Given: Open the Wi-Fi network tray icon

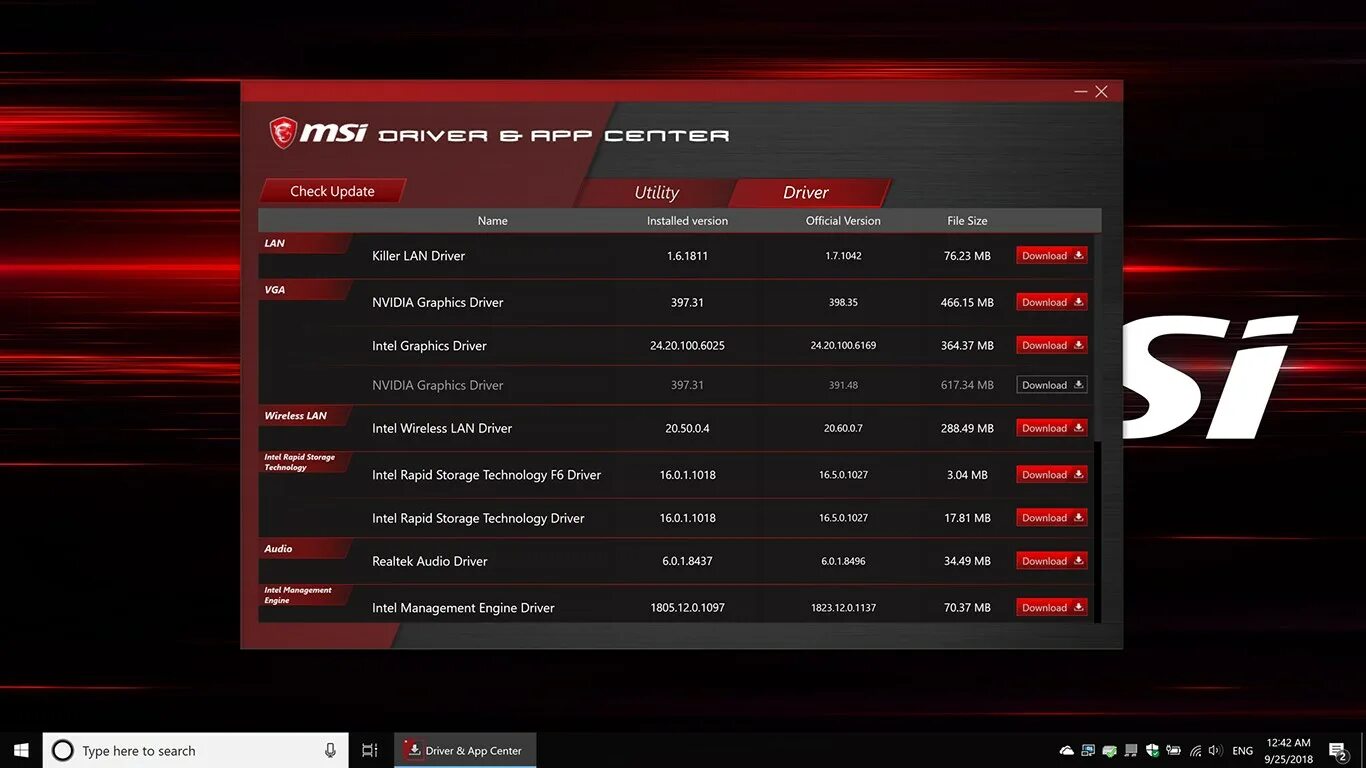Looking at the screenshot, I should point(1196,750).
